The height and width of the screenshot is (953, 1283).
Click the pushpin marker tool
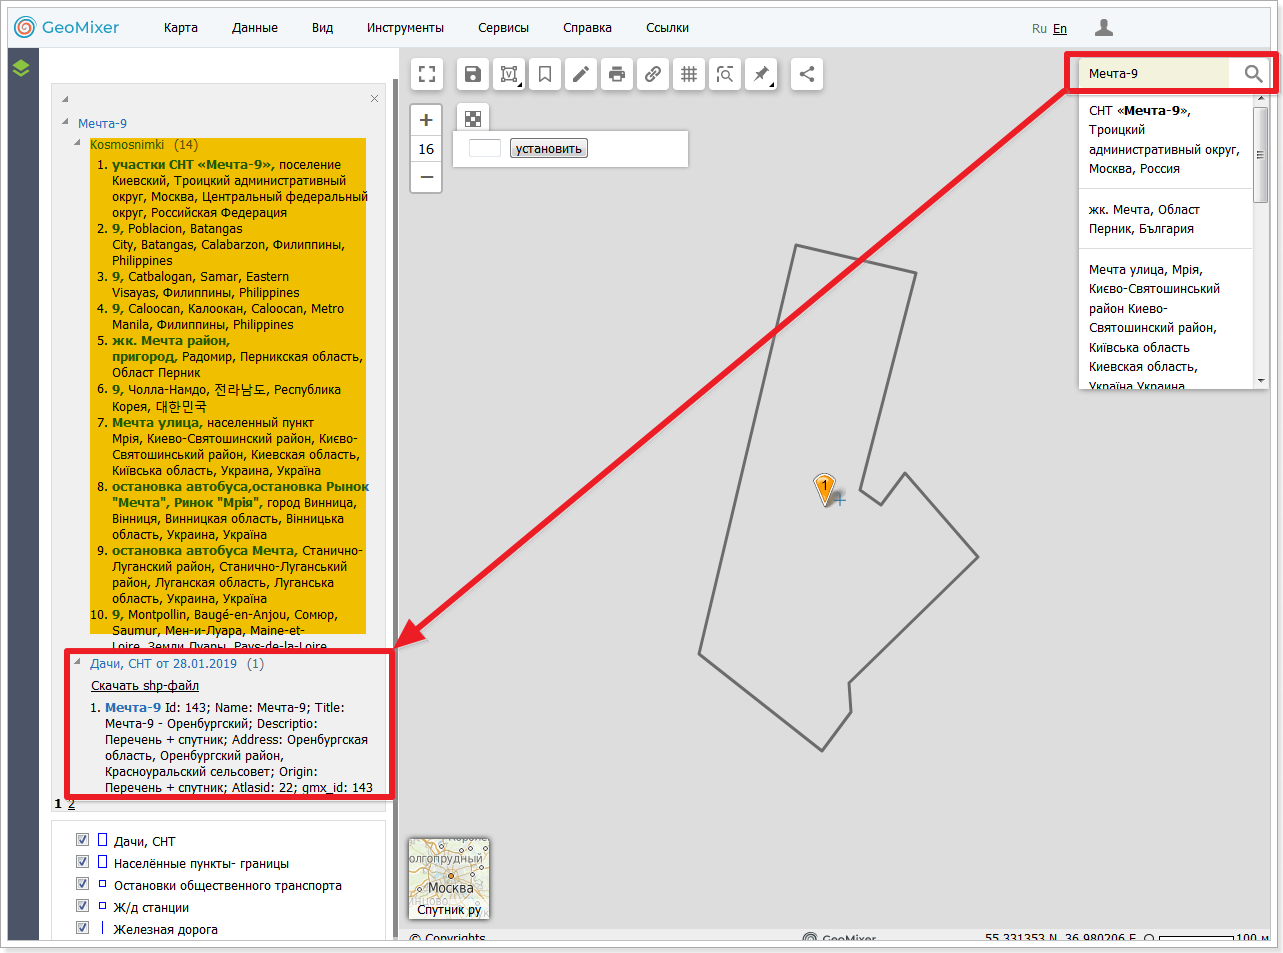pyautogui.click(x=761, y=74)
